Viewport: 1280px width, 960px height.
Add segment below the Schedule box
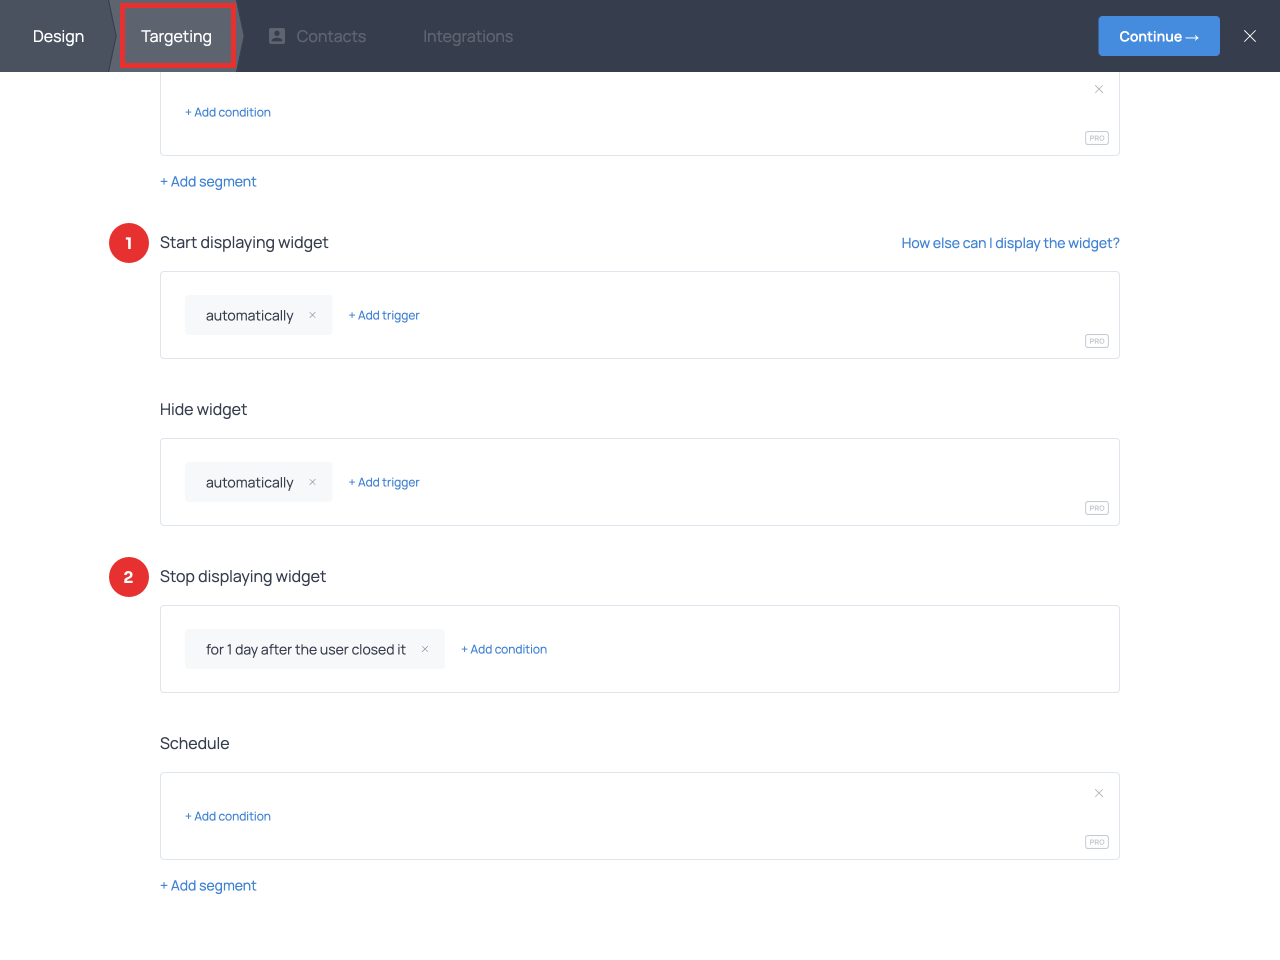[208, 885]
